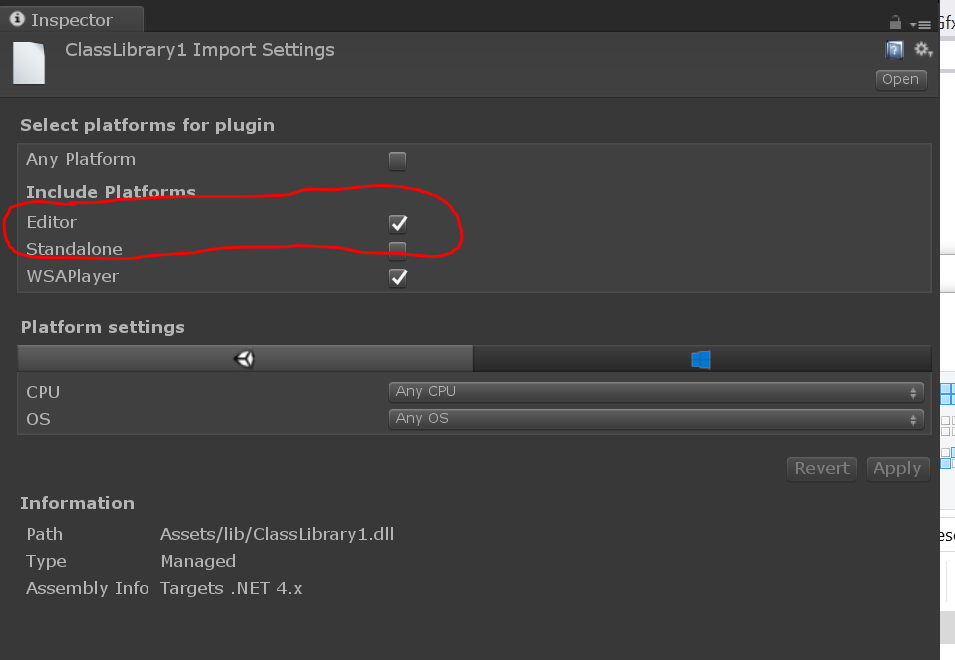Uncheck the WSAPlayer checkbox
Screen dimensions: 955x660
[398, 277]
